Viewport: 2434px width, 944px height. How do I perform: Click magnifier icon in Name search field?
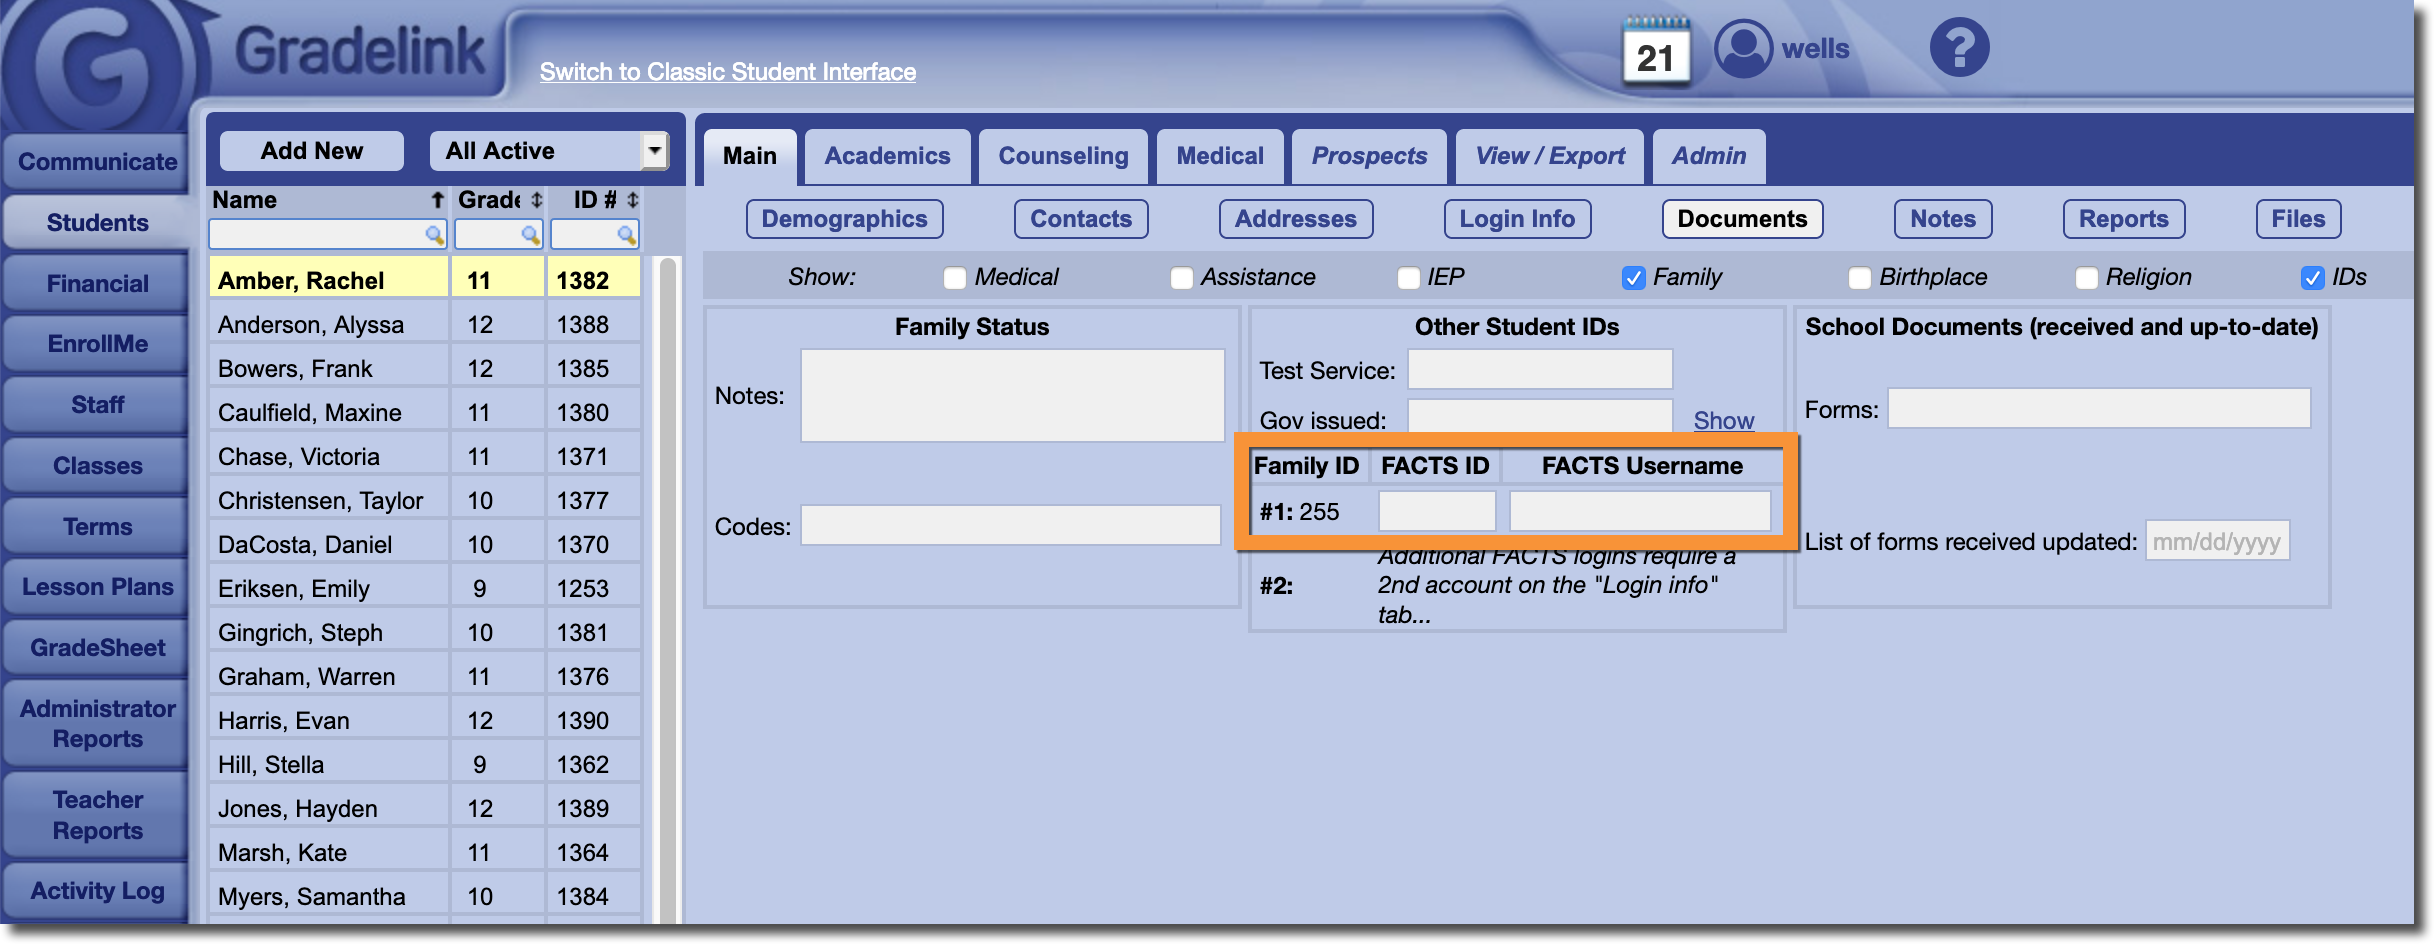click(x=434, y=235)
